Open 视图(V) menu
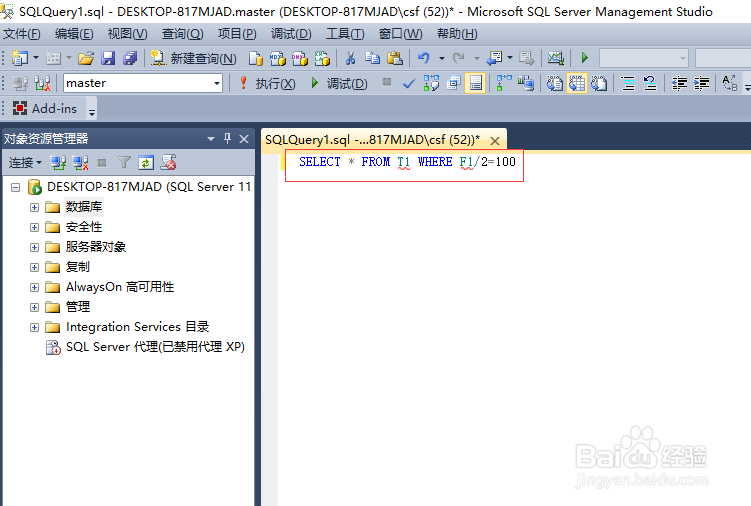This screenshot has width=751, height=506. (127, 34)
